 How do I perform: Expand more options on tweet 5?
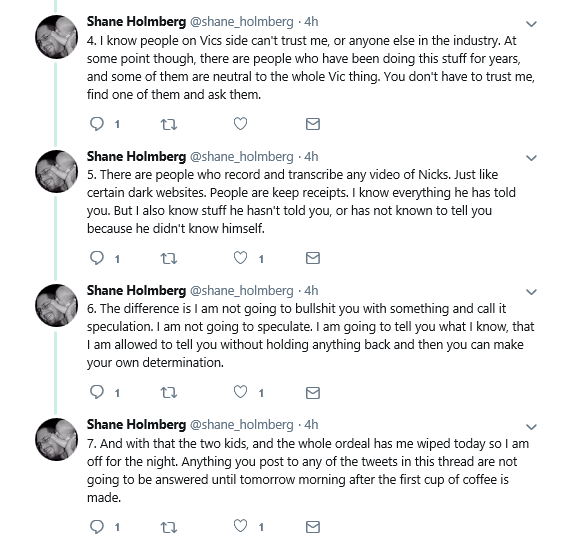531,158
